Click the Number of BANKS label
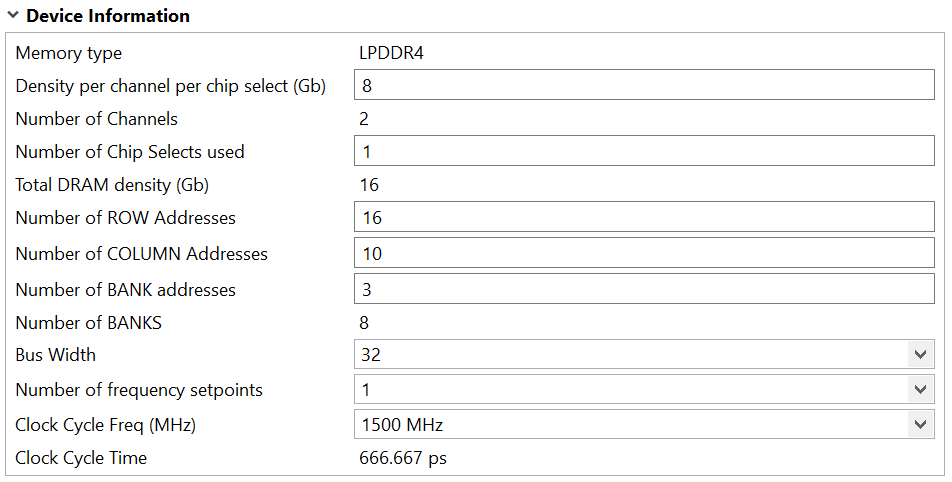Viewport: 952px width, 482px height. (x=88, y=323)
